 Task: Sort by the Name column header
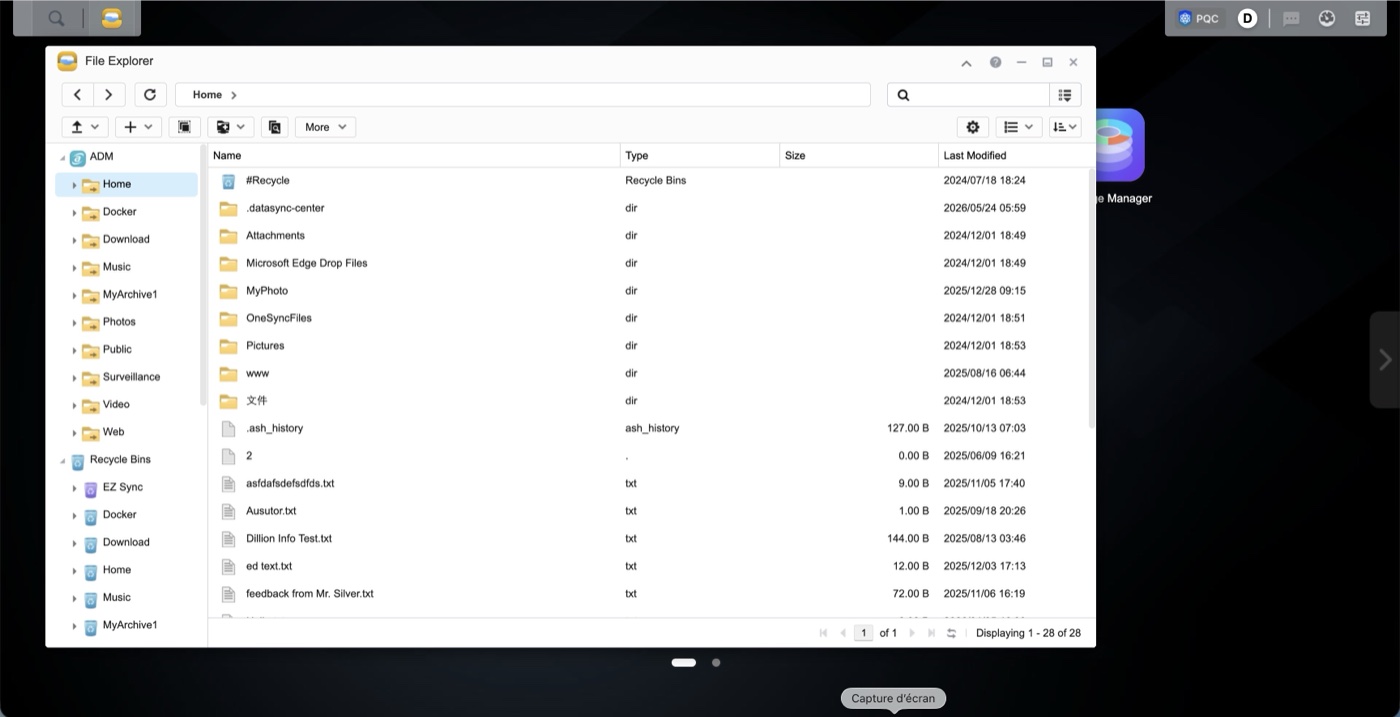[414, 155]
